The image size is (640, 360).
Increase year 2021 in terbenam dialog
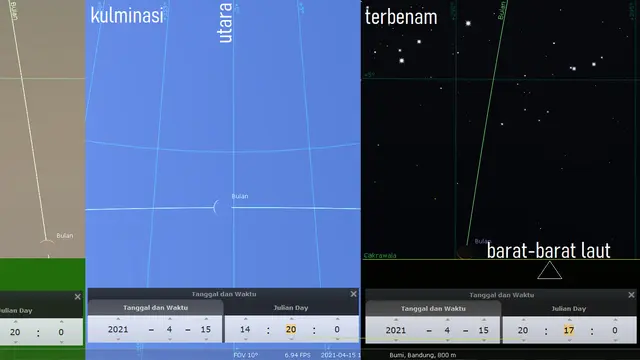(396, 320)
